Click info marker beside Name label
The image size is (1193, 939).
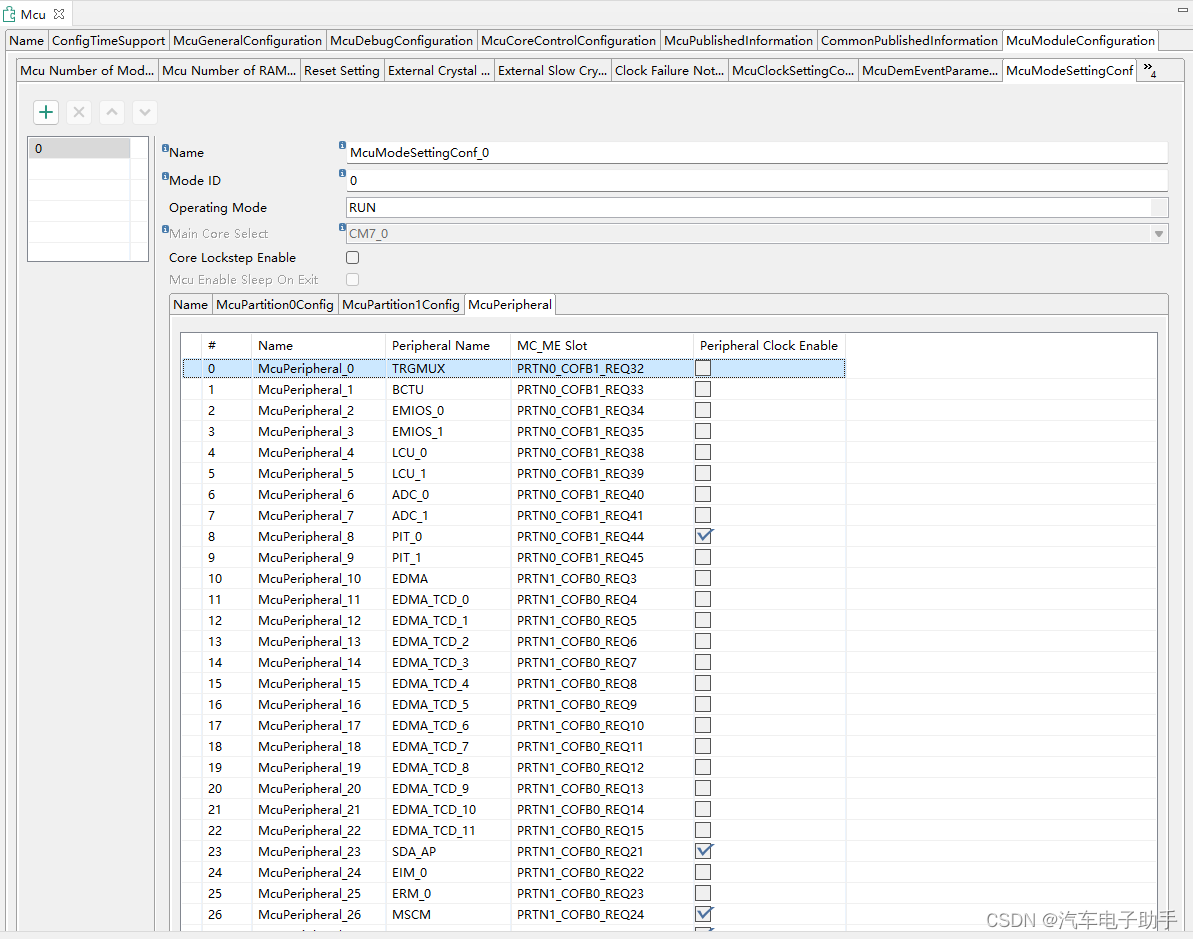(165, 148)
